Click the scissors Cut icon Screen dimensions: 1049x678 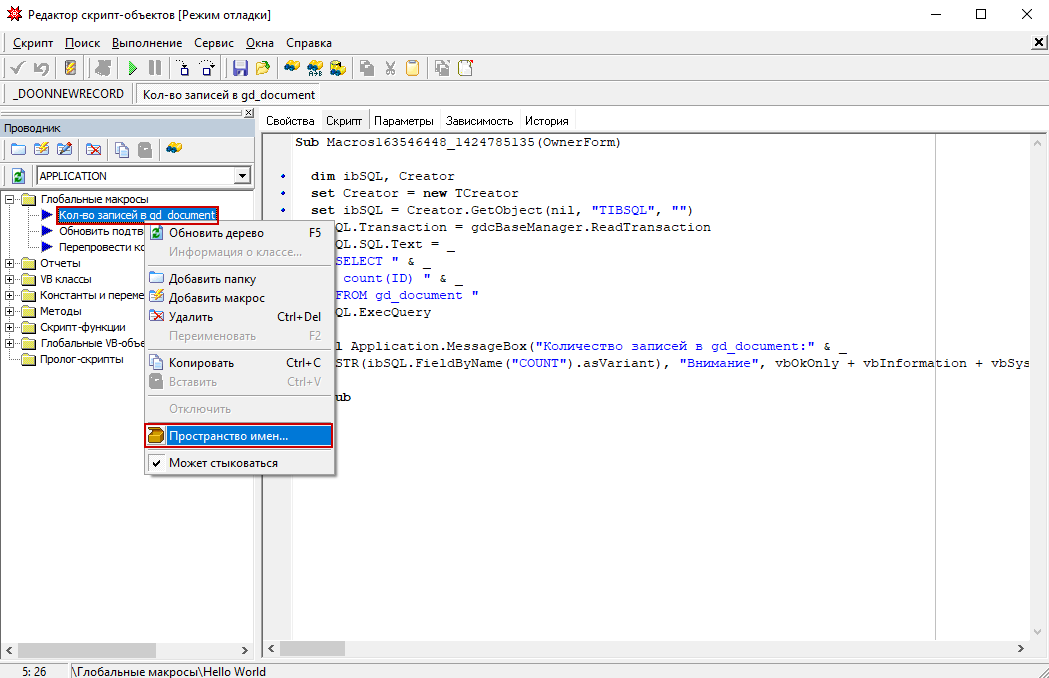(390, 68)
